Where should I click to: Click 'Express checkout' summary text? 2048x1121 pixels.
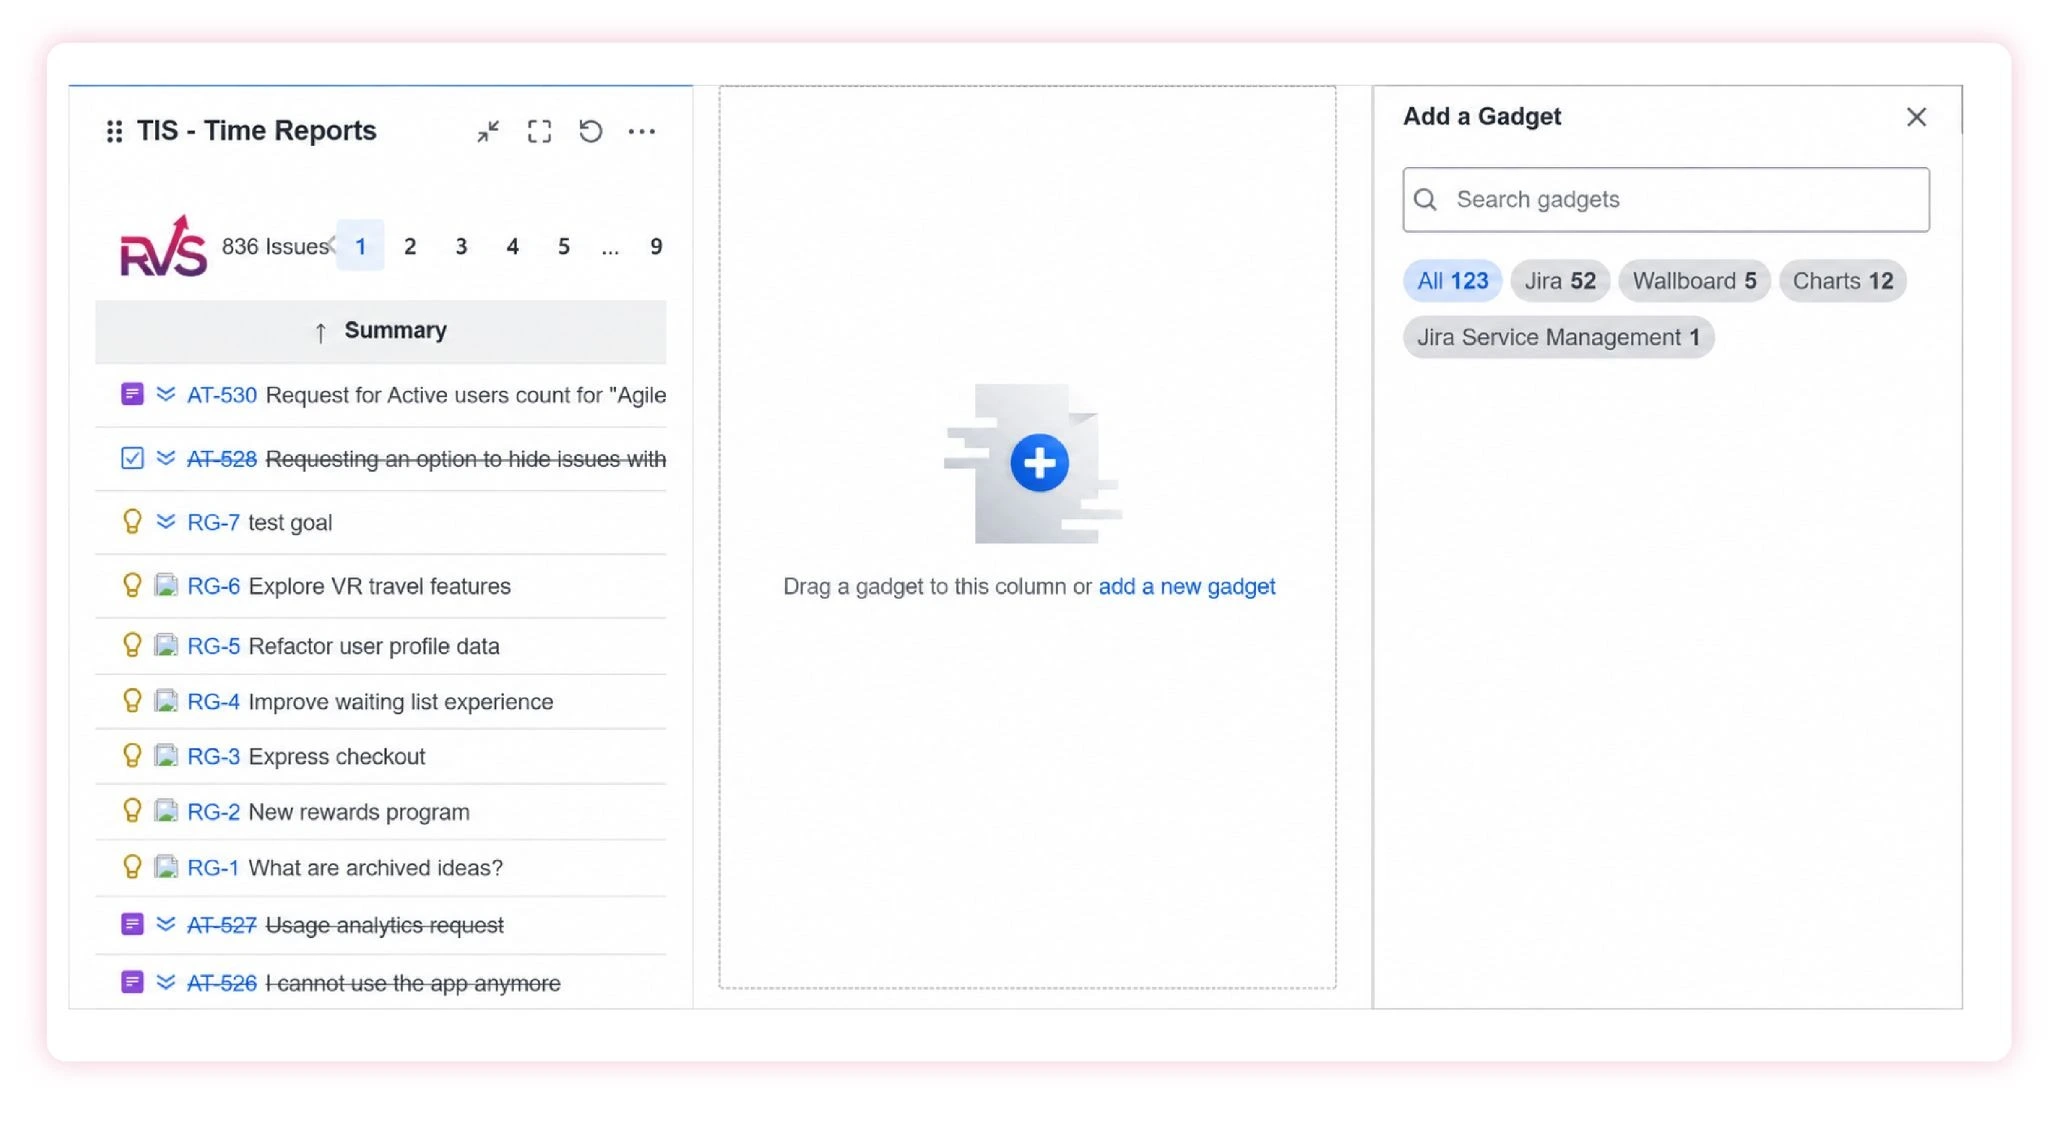pyautogui.click(x=337, y=757)
